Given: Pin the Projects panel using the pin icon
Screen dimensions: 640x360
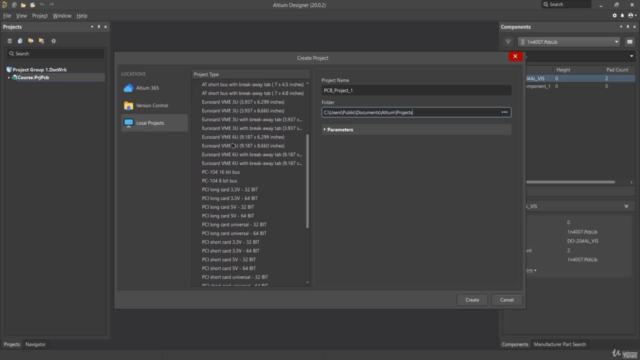Looking at the screenshot, I should click(98, 27).
